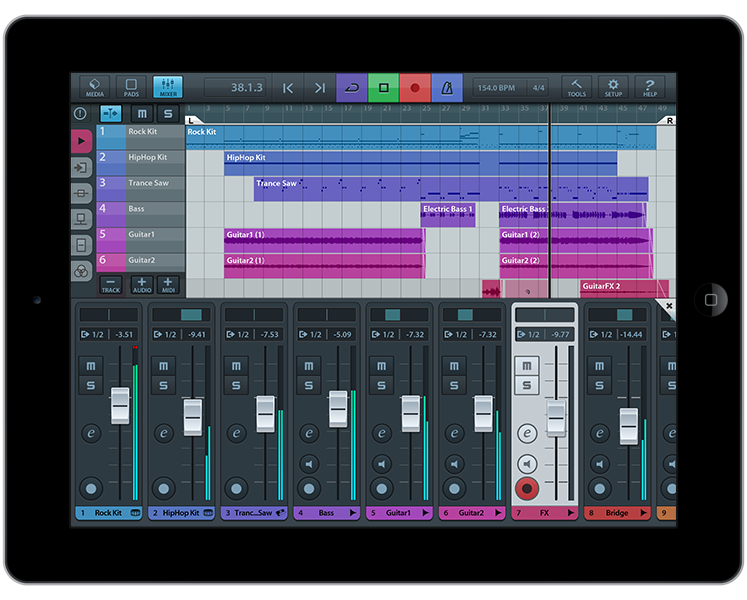Open the send effects inspector tab
Image resolution: width=747 pixels, height=600 pixels.
81,219
